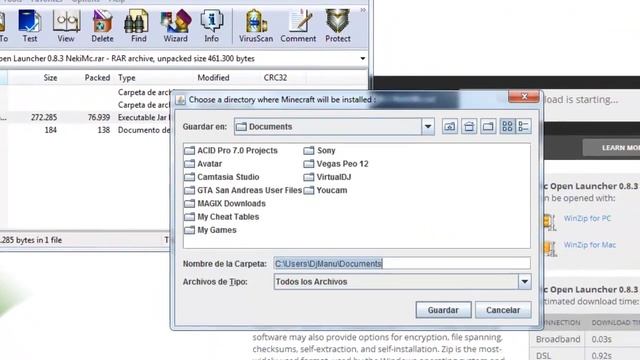Select the MAGIX Downloads folder

[225, 203]
